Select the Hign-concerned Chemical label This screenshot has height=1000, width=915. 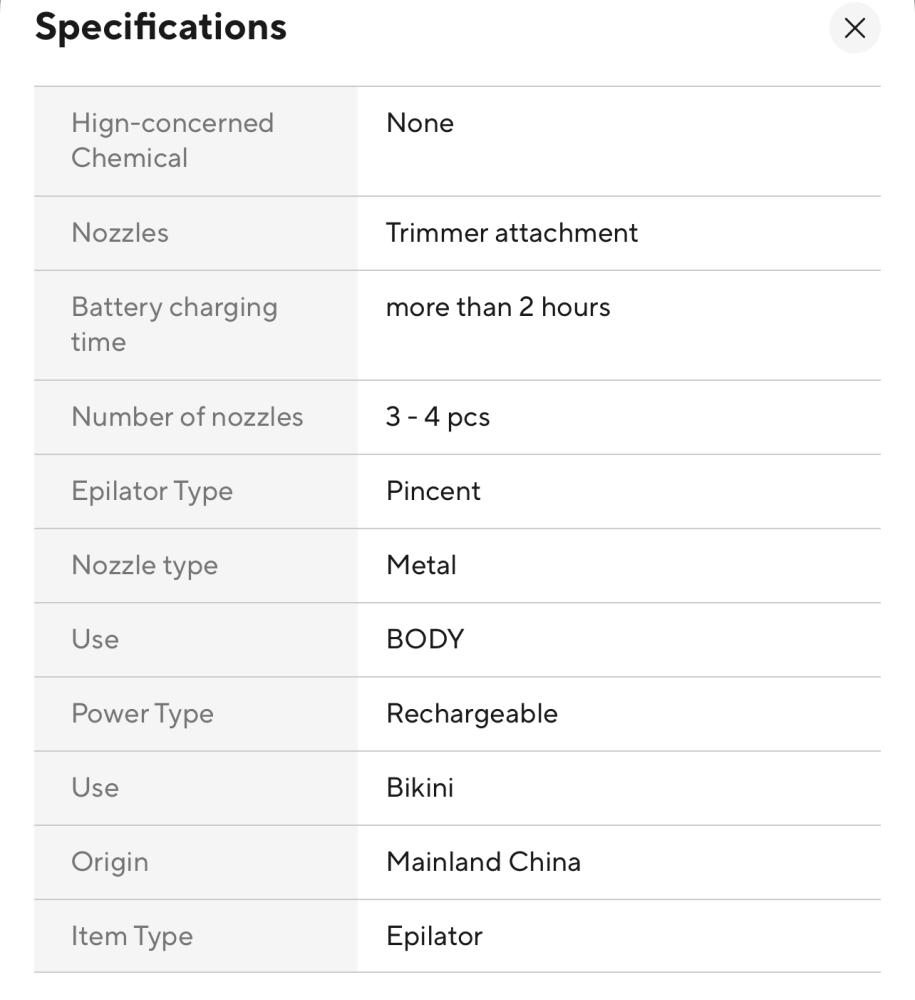[x=172, y=140]
